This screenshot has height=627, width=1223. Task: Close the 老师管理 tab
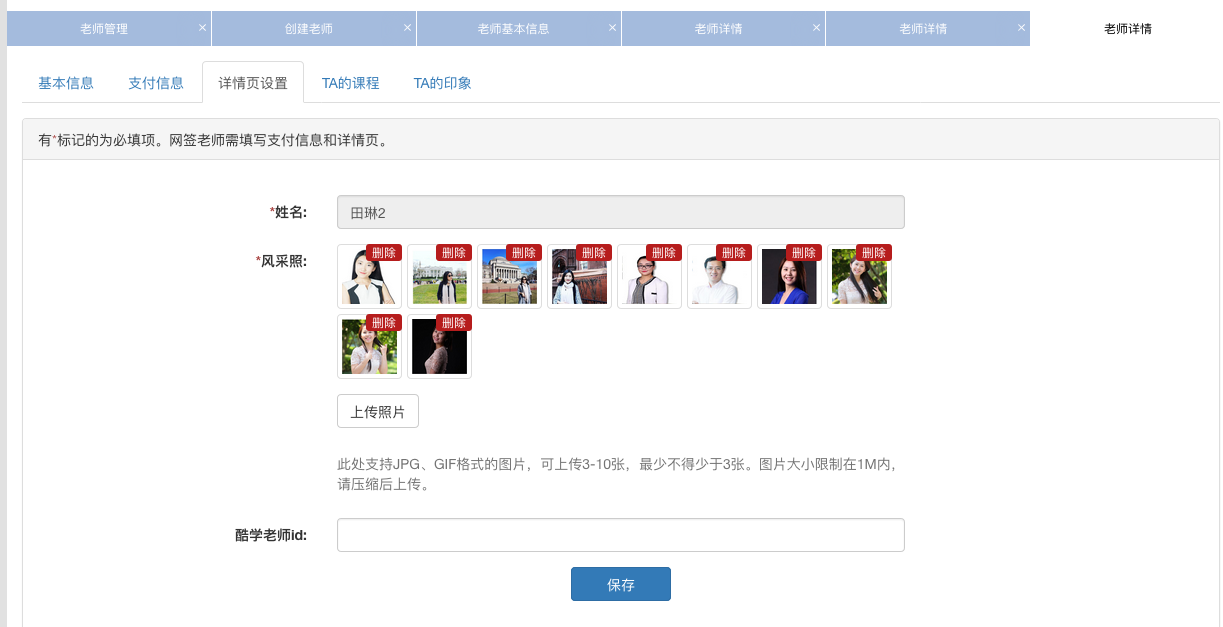pos(202,28)
